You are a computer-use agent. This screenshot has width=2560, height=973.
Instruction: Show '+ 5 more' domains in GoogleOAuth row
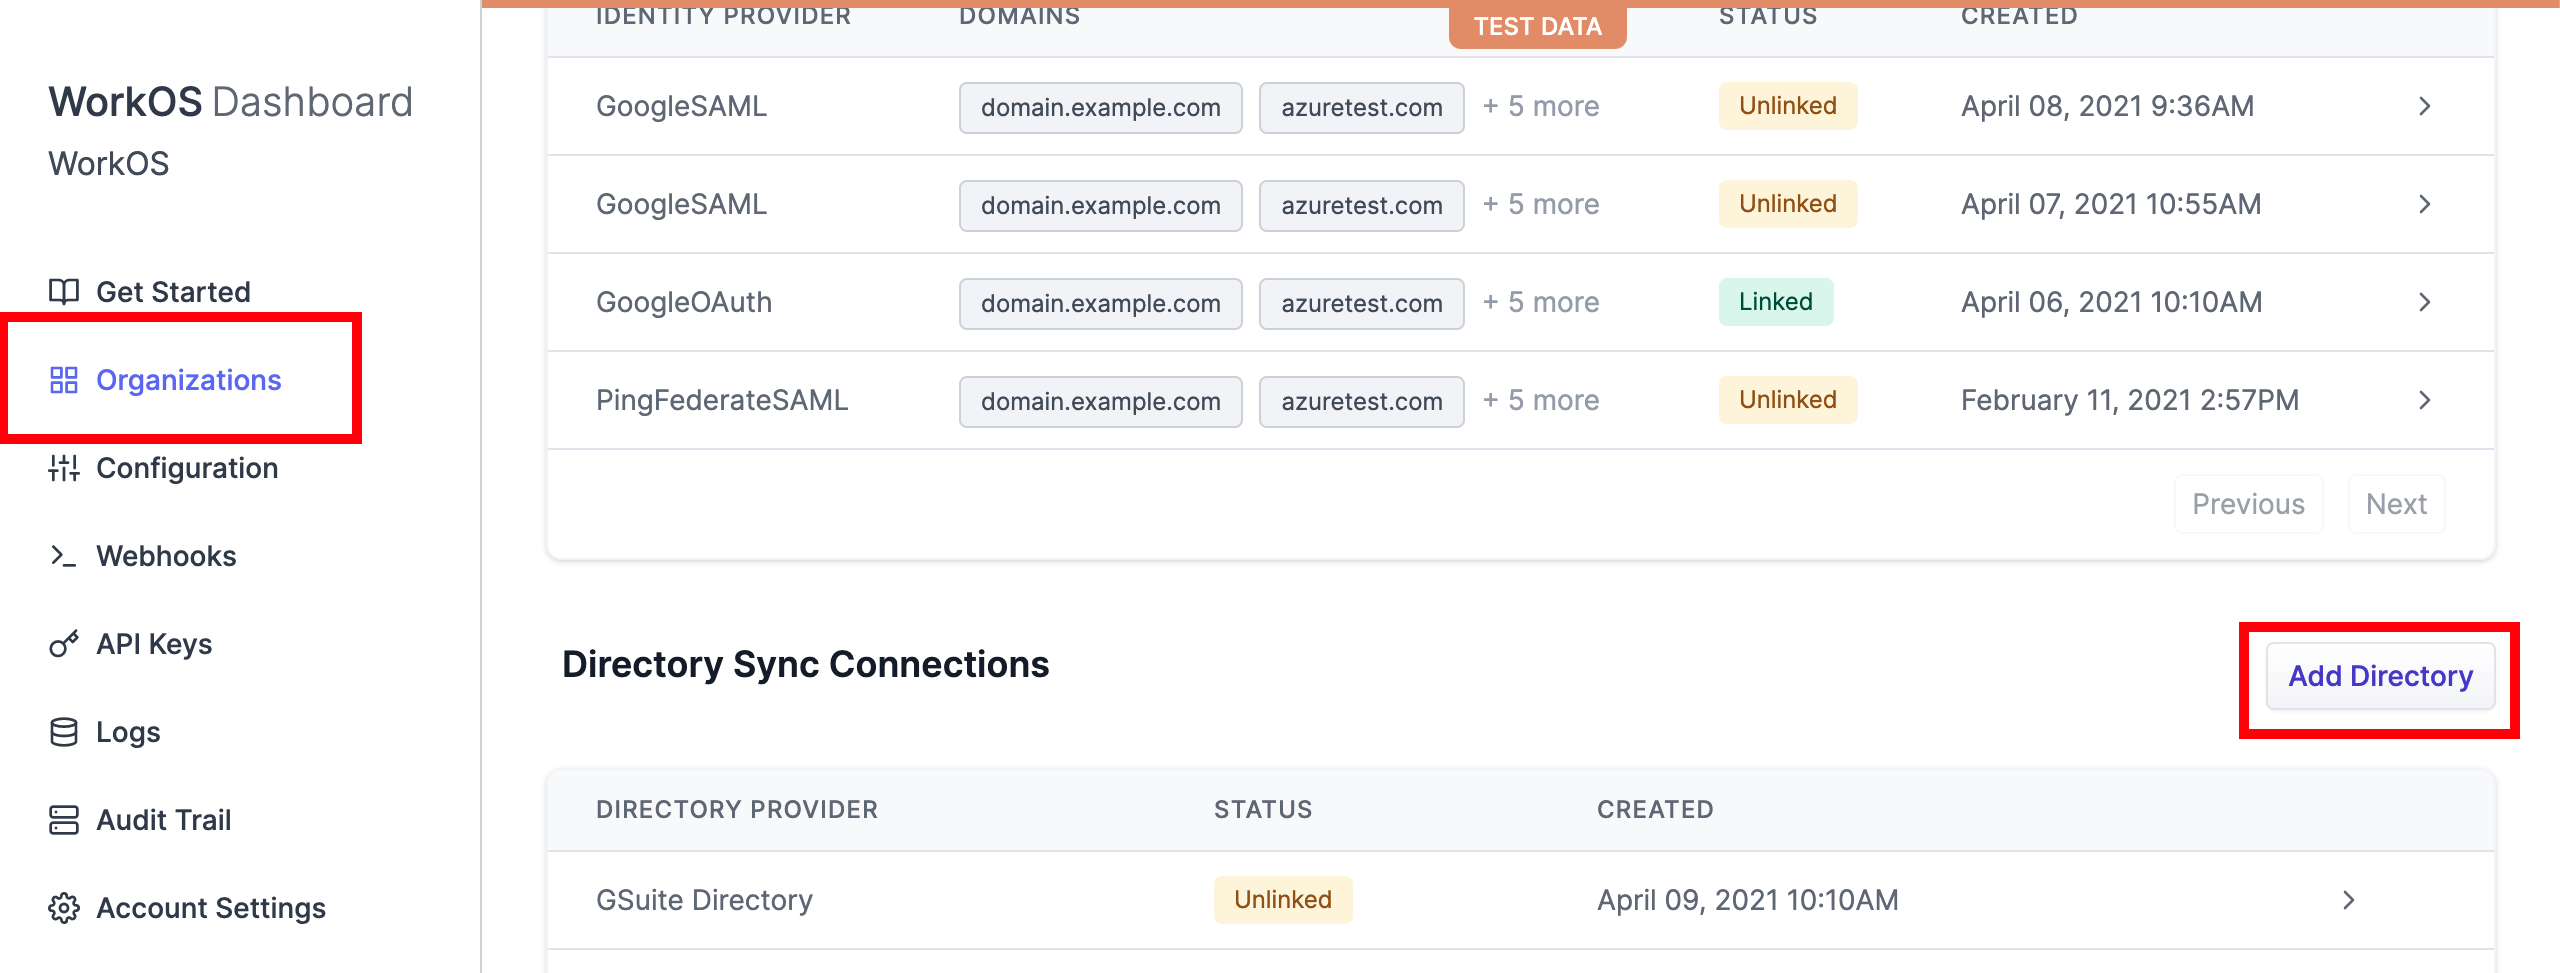point(1540,302)
